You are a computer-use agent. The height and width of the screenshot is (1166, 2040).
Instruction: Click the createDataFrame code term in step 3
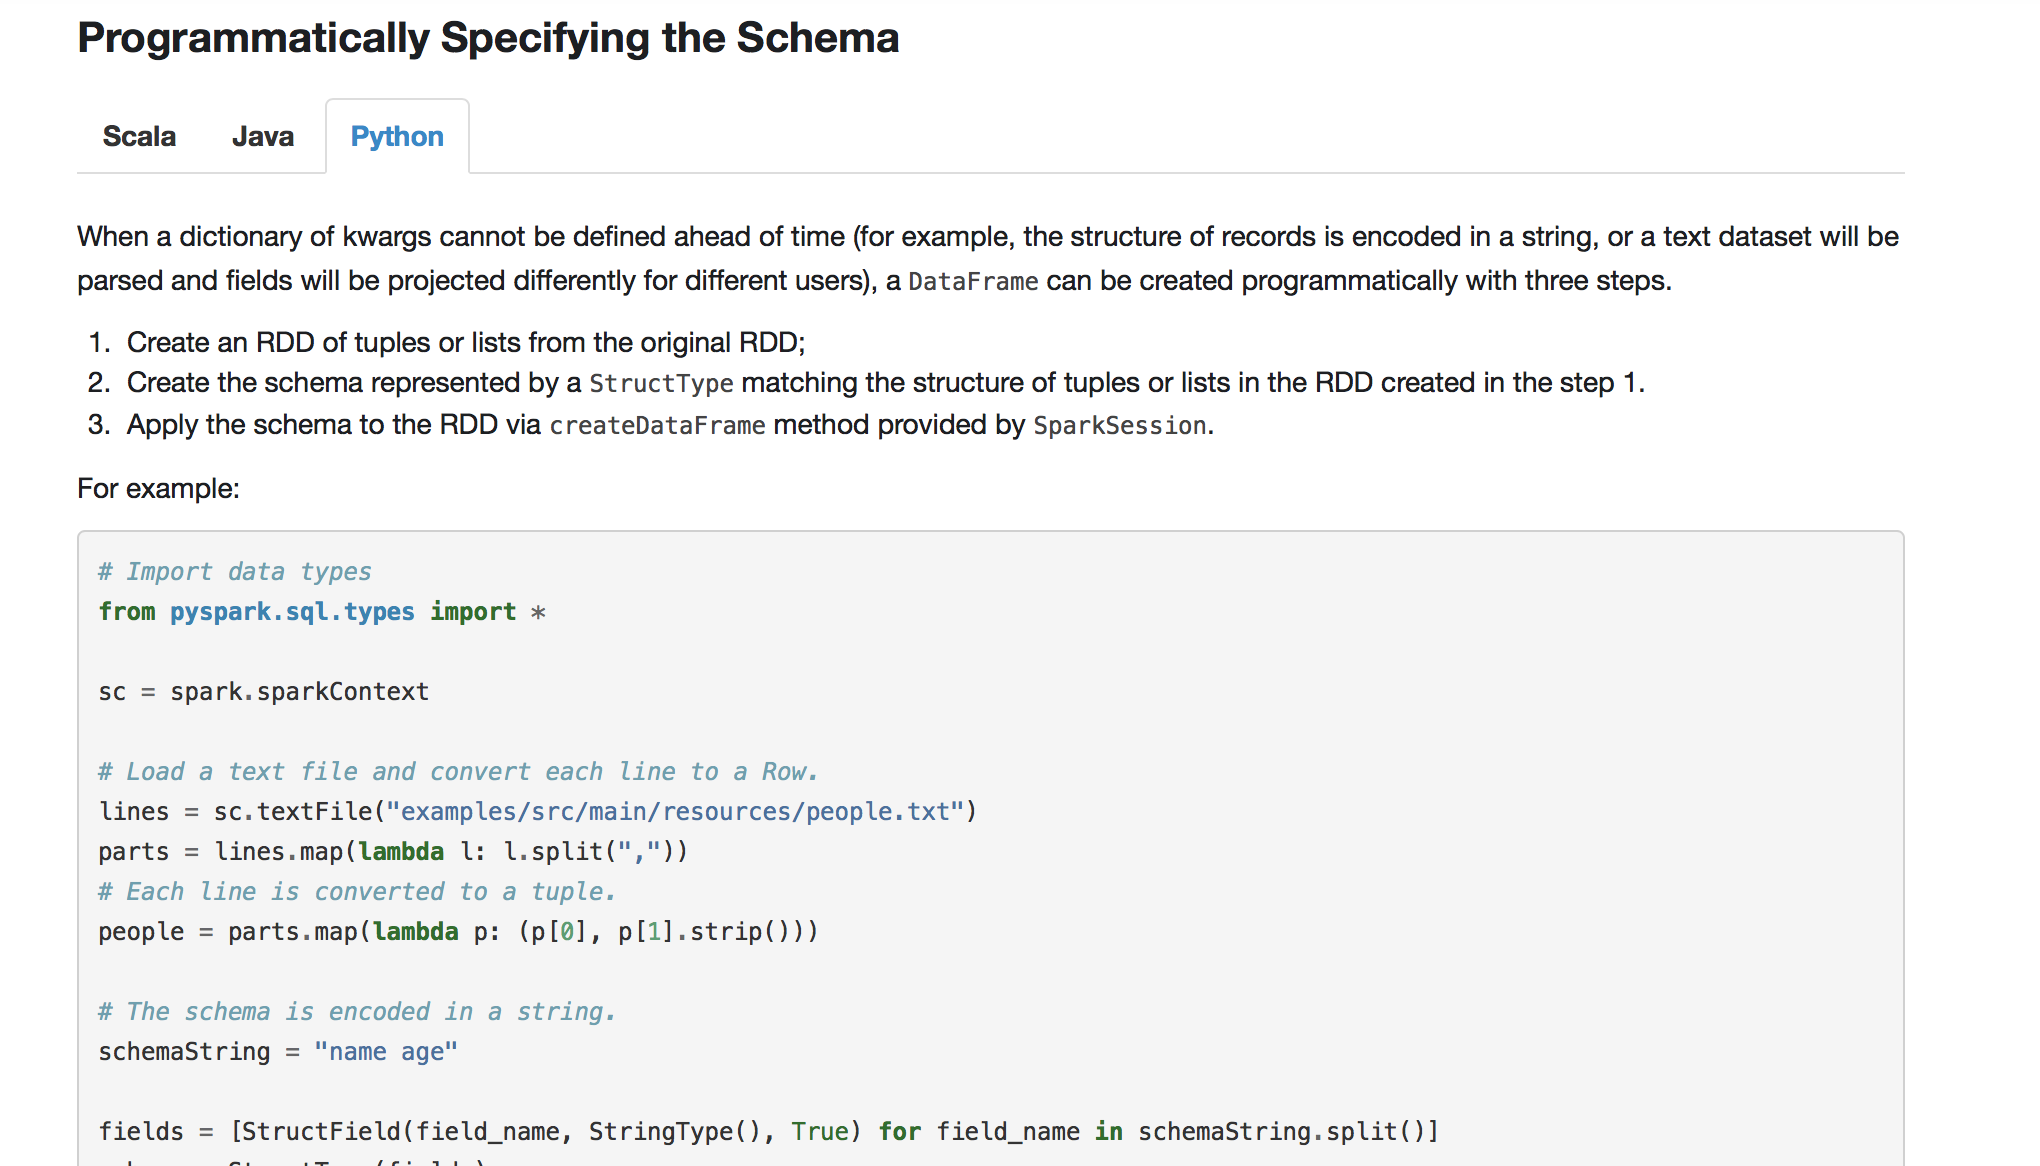pos(657,426)
